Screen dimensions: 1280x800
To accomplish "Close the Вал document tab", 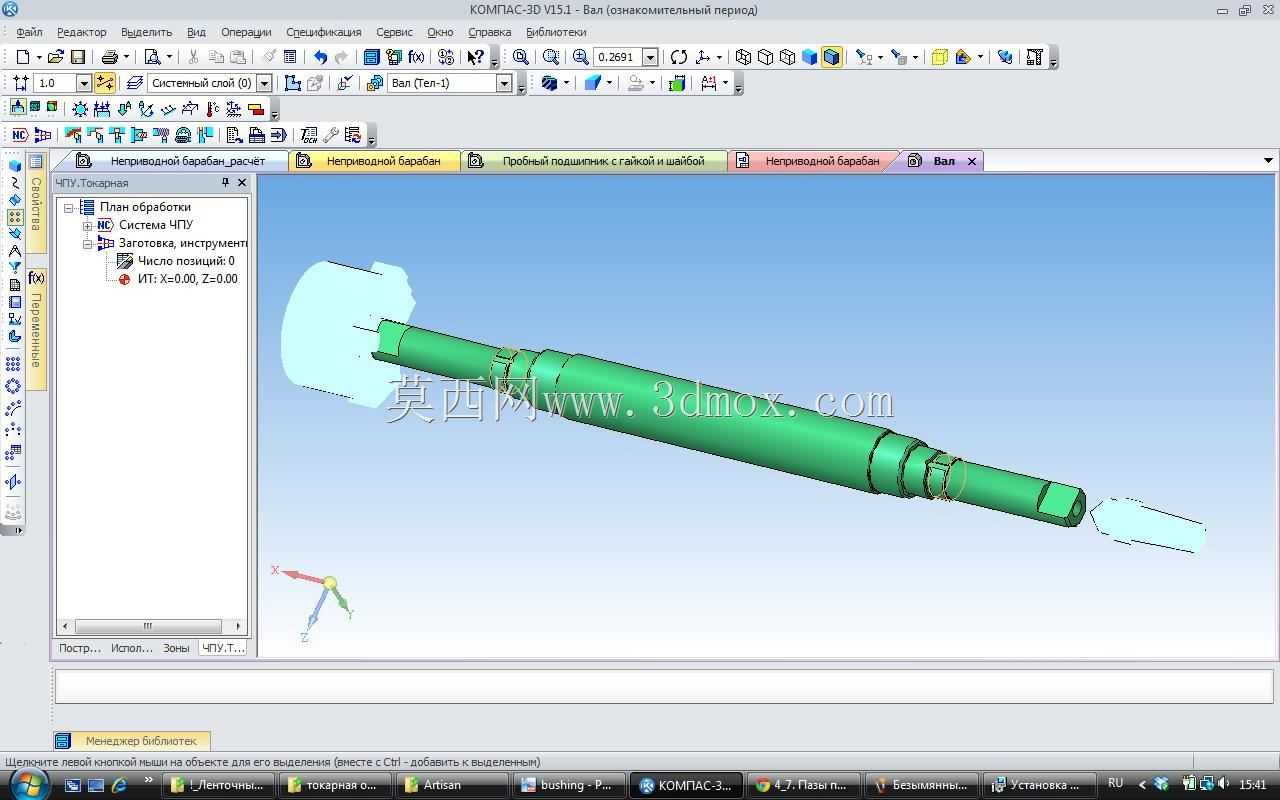I will pyautogui.click(x=971, y=161).
